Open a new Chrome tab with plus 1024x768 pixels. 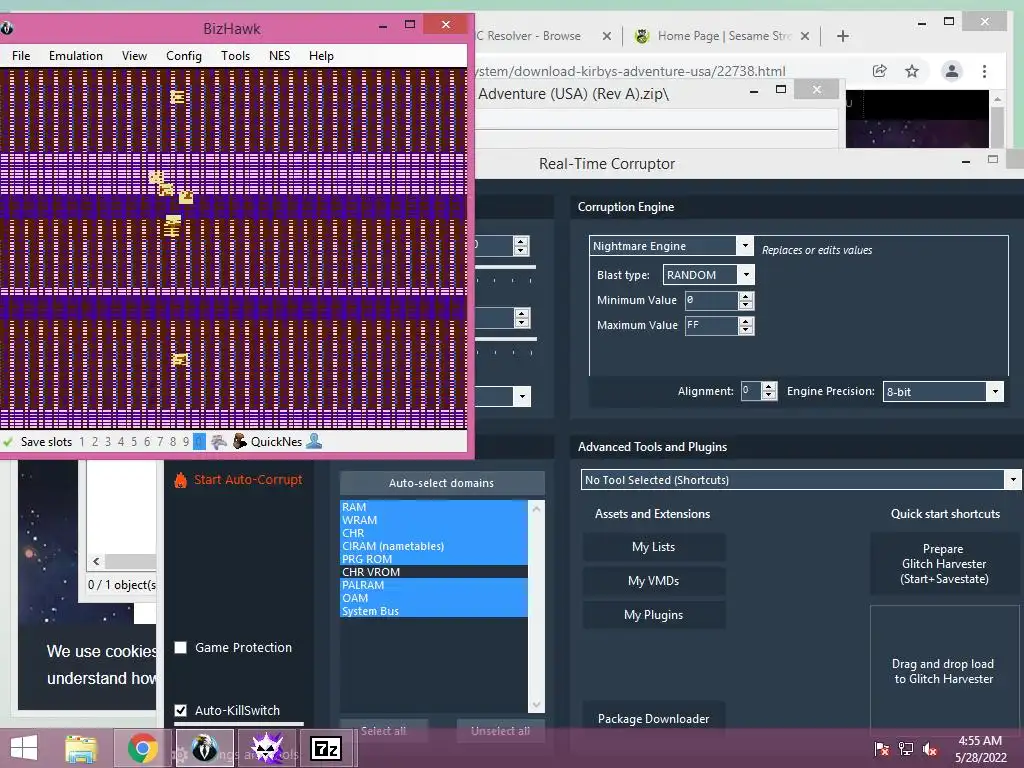pyautogui.click(x=843, y=36)
